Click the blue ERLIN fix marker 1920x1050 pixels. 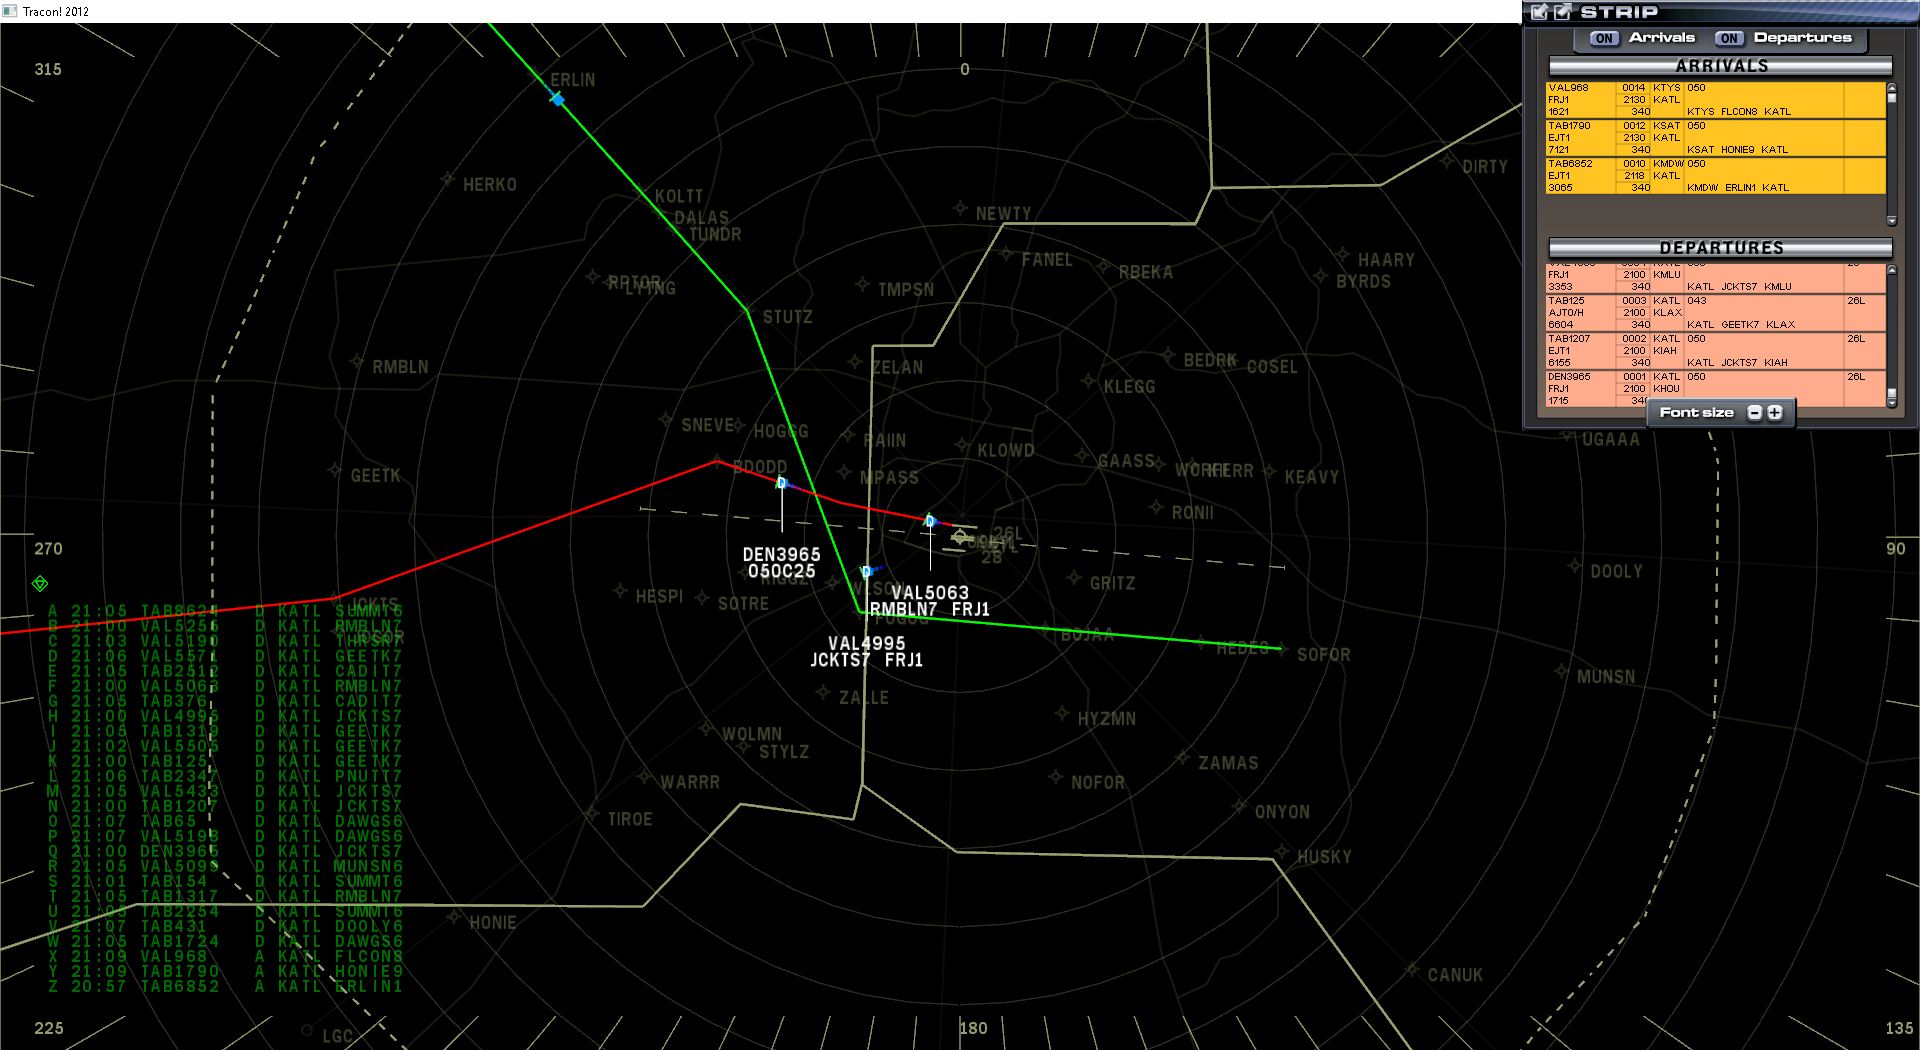tap(557, 99)
